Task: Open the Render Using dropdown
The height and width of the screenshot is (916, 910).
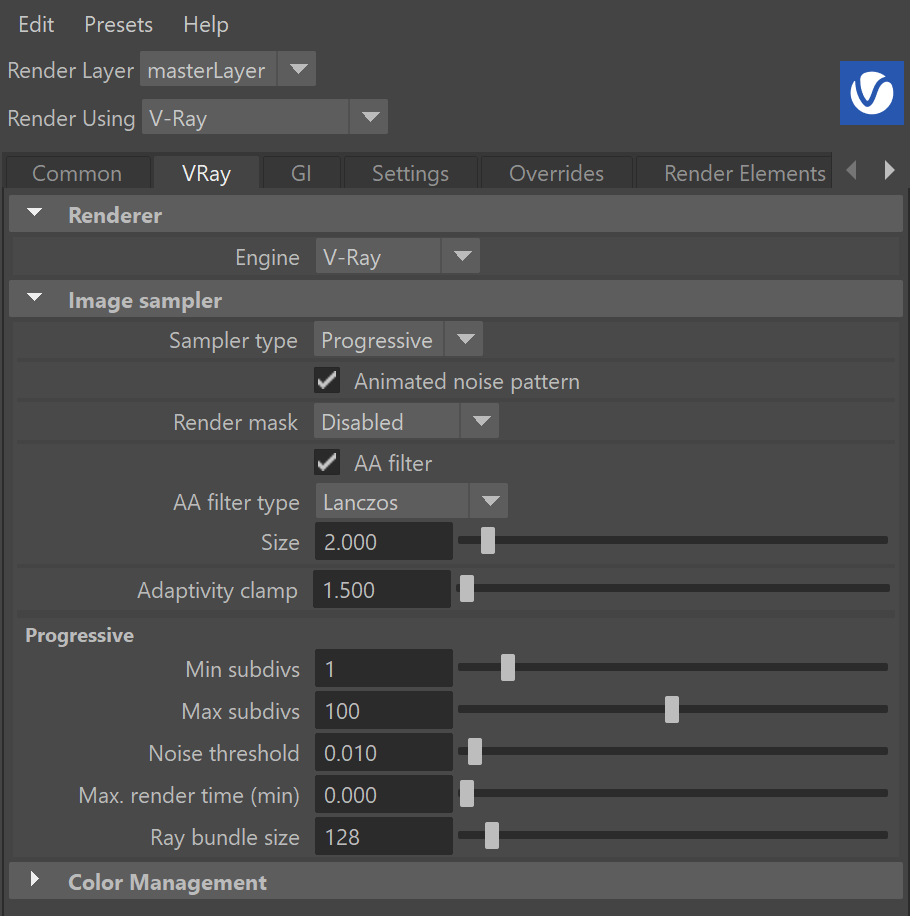Action: (265, 117)
